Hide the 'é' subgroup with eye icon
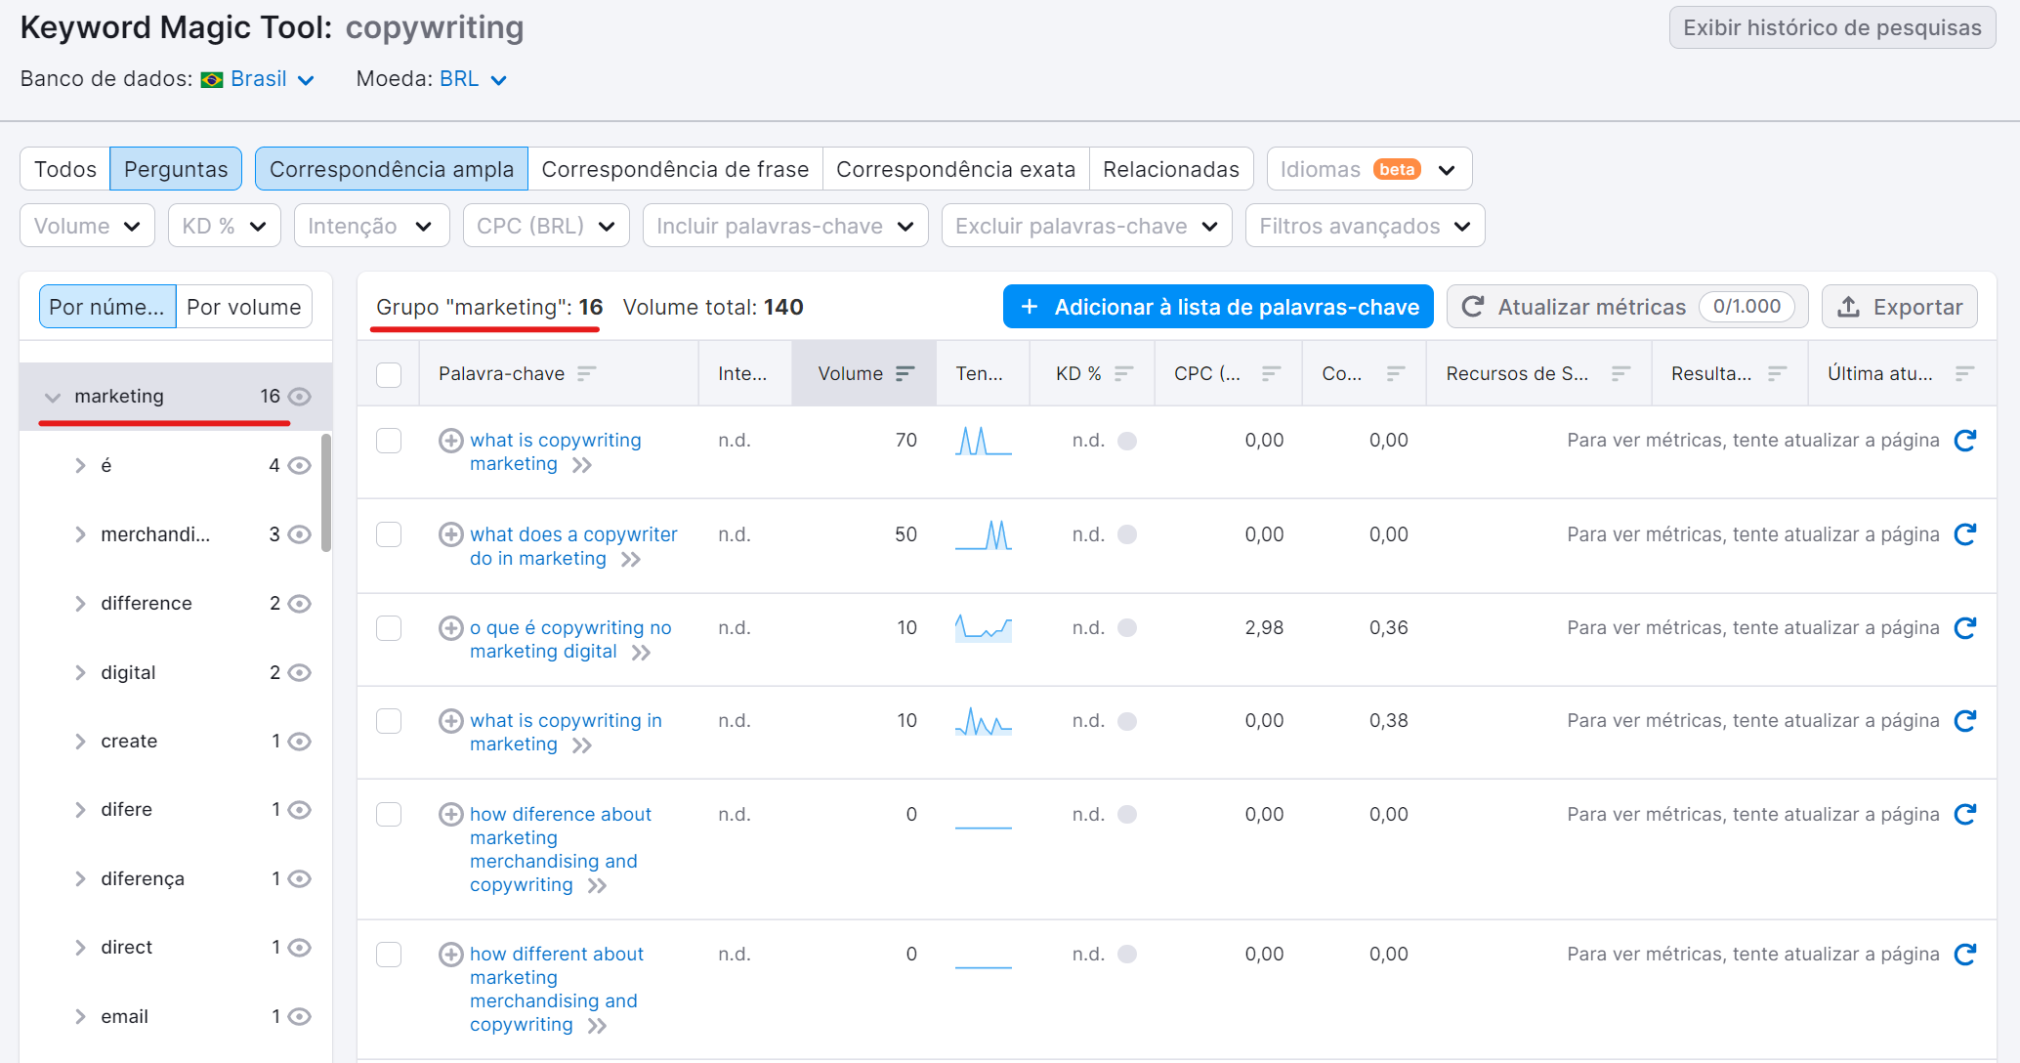This screenshot has width=2020, height=1063. pos(299,465)
